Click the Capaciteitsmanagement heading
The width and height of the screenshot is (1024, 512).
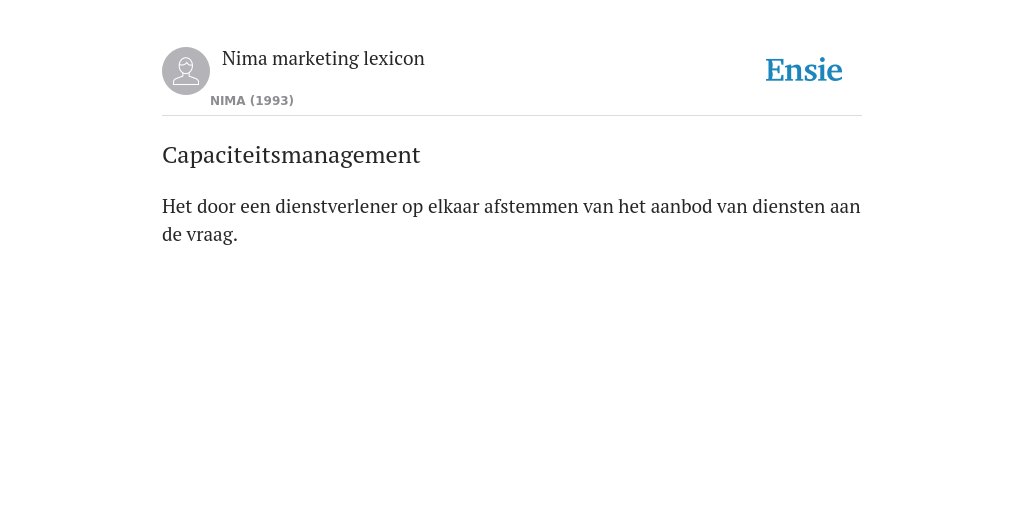coord(291,155)
